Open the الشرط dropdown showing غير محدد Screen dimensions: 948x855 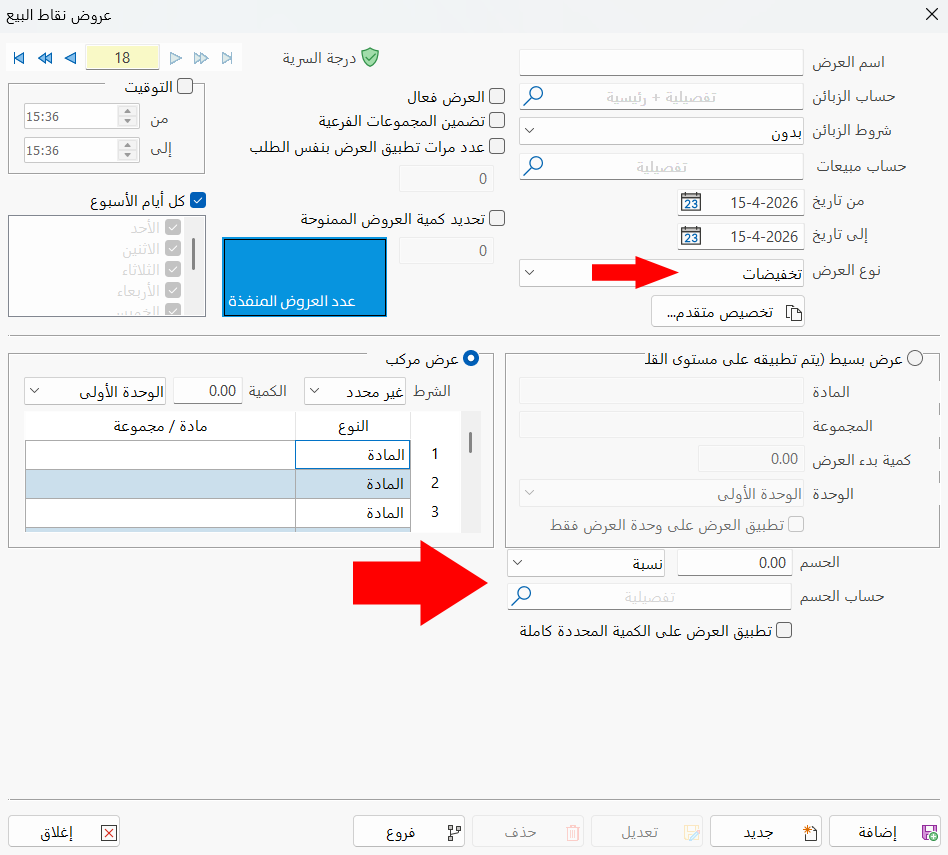coord(355,391)
